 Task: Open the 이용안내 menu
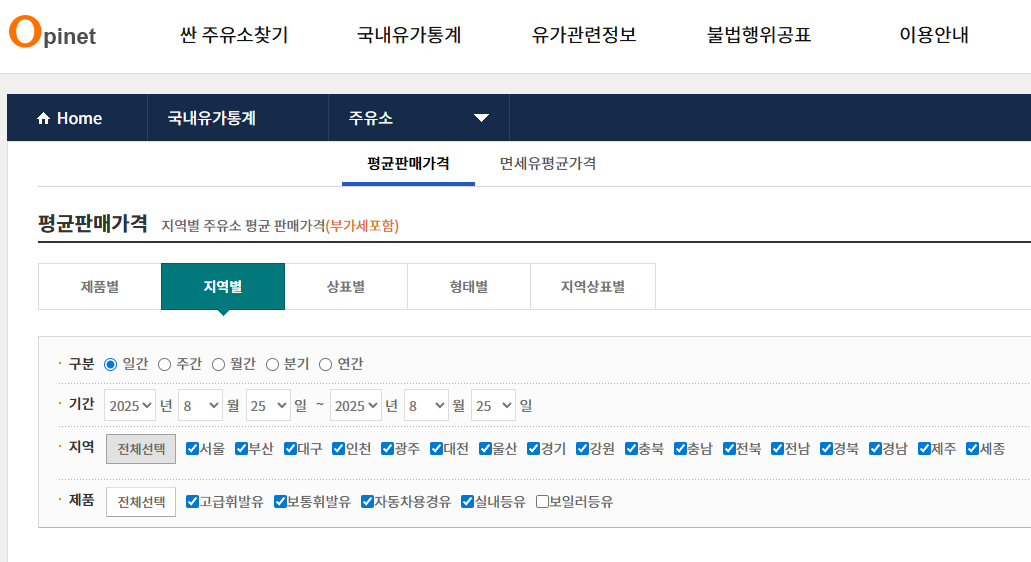point(934,34)
